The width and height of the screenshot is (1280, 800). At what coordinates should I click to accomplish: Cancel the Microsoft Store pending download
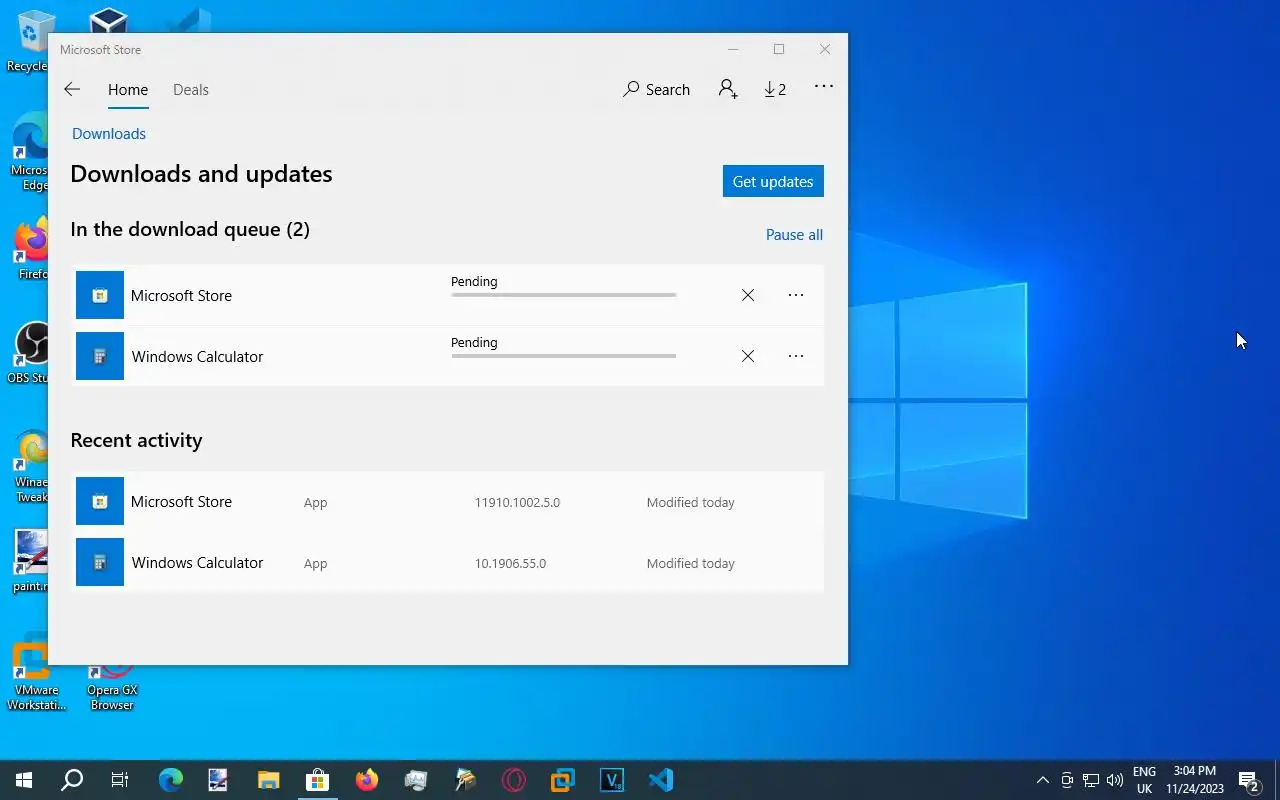(748, 295)
